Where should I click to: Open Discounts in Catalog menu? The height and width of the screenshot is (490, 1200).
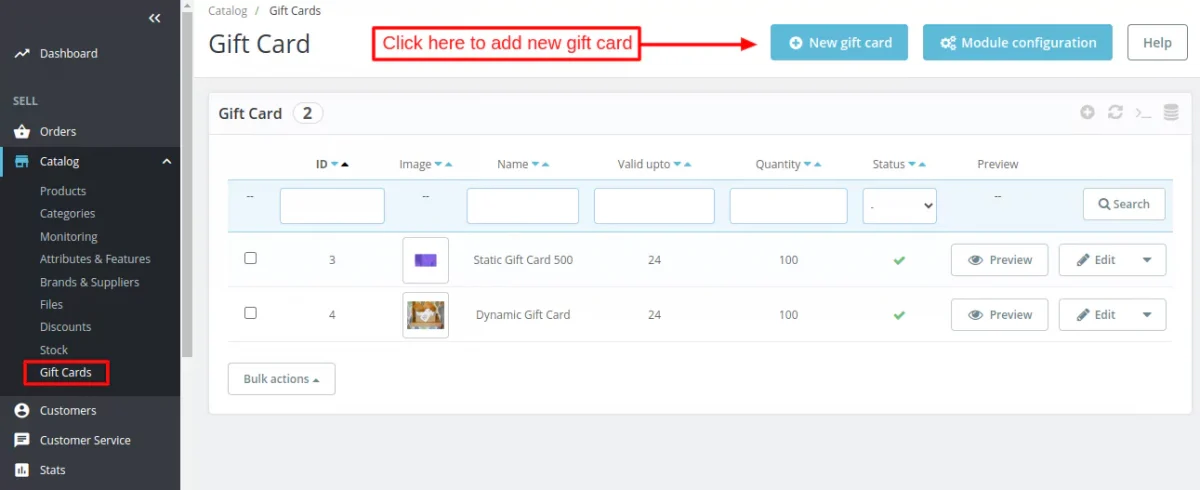pyautogui.click(x=65, y=327)
